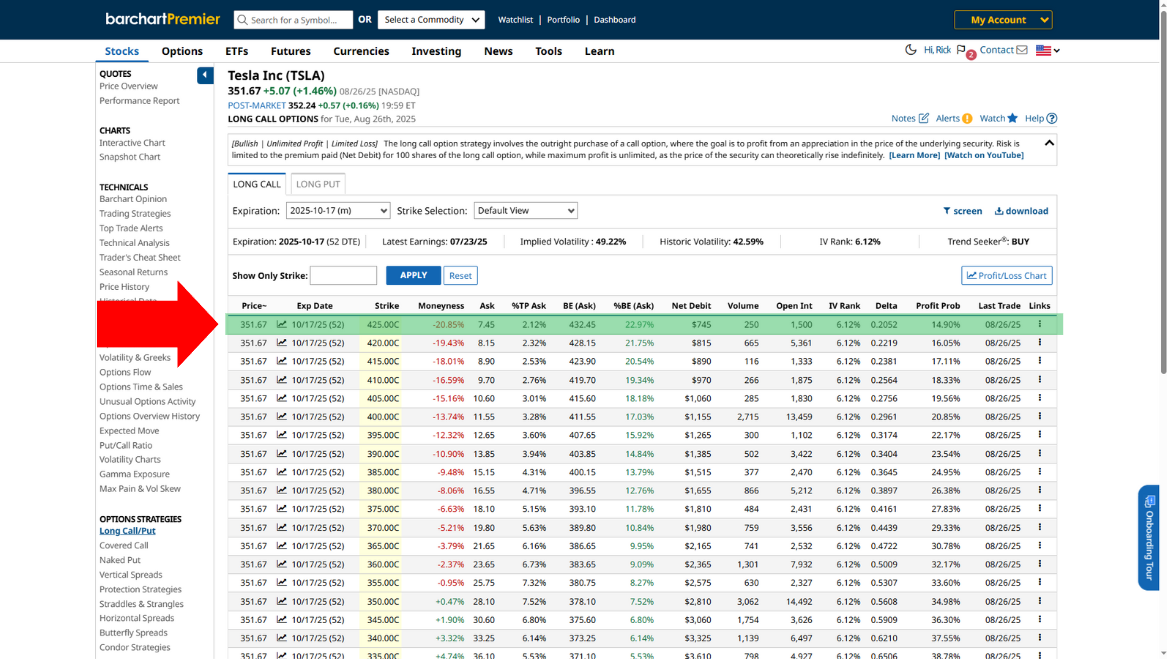Open the Options main menu
This screenshot has width=1167, height=659.
[x=182, y=51]
